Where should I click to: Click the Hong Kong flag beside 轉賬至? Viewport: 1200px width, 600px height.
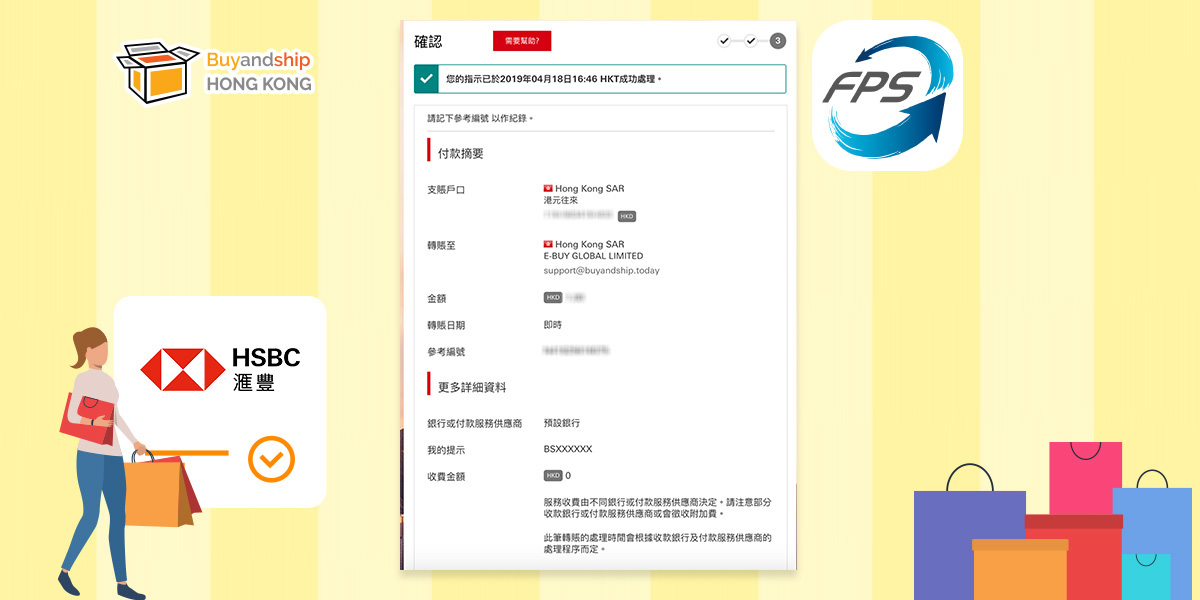[x=548, y=244]
